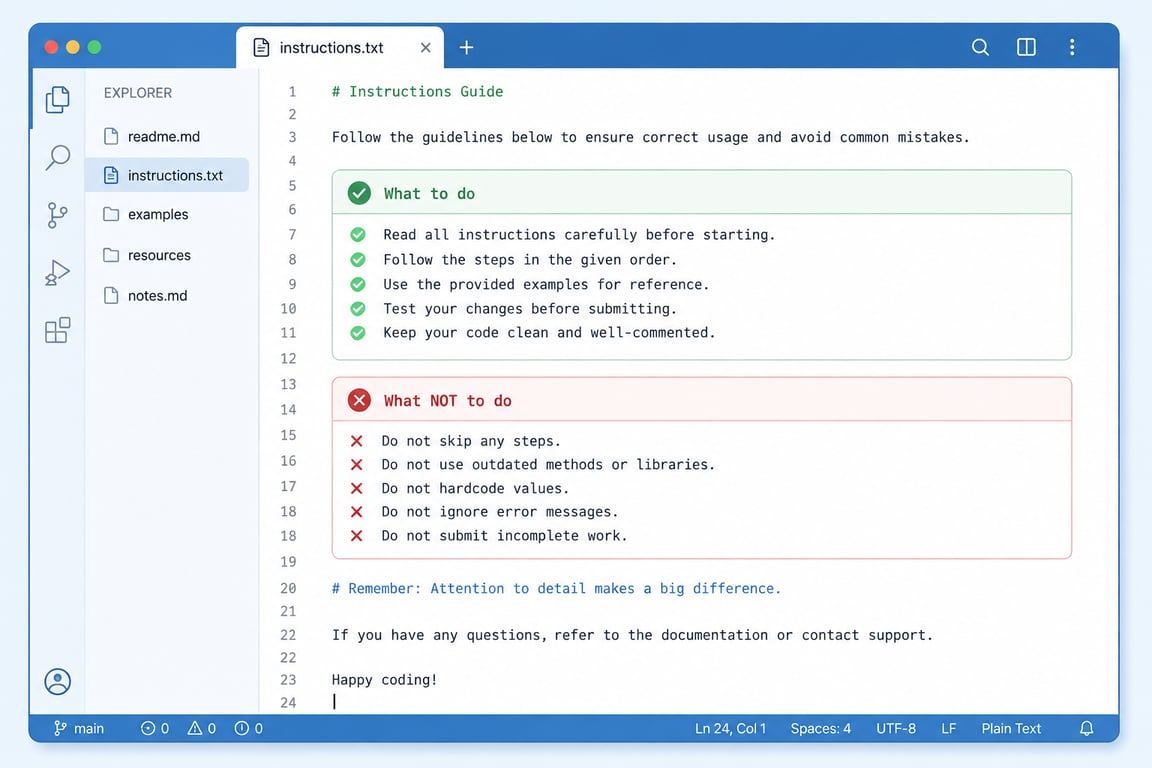The height and width of the screenshot is (768, 1152).
Task: Click X icon next to 'Do not skip any steps'
Action: [356, 441]
